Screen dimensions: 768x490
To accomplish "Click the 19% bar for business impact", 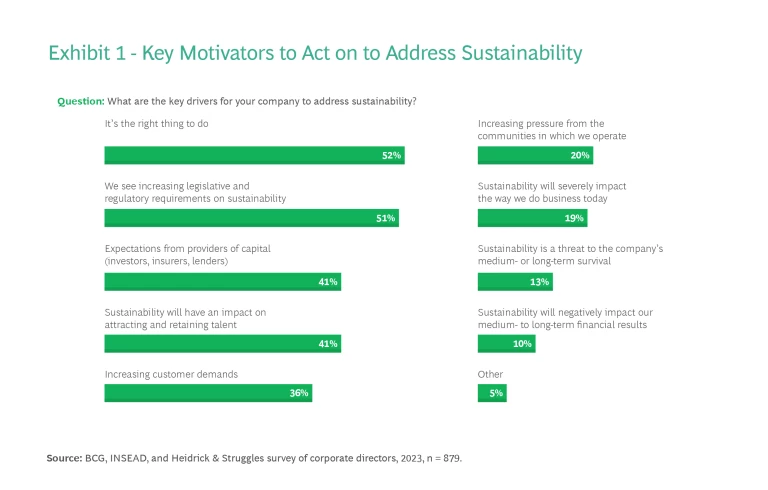I will click(x=532, y=218).
